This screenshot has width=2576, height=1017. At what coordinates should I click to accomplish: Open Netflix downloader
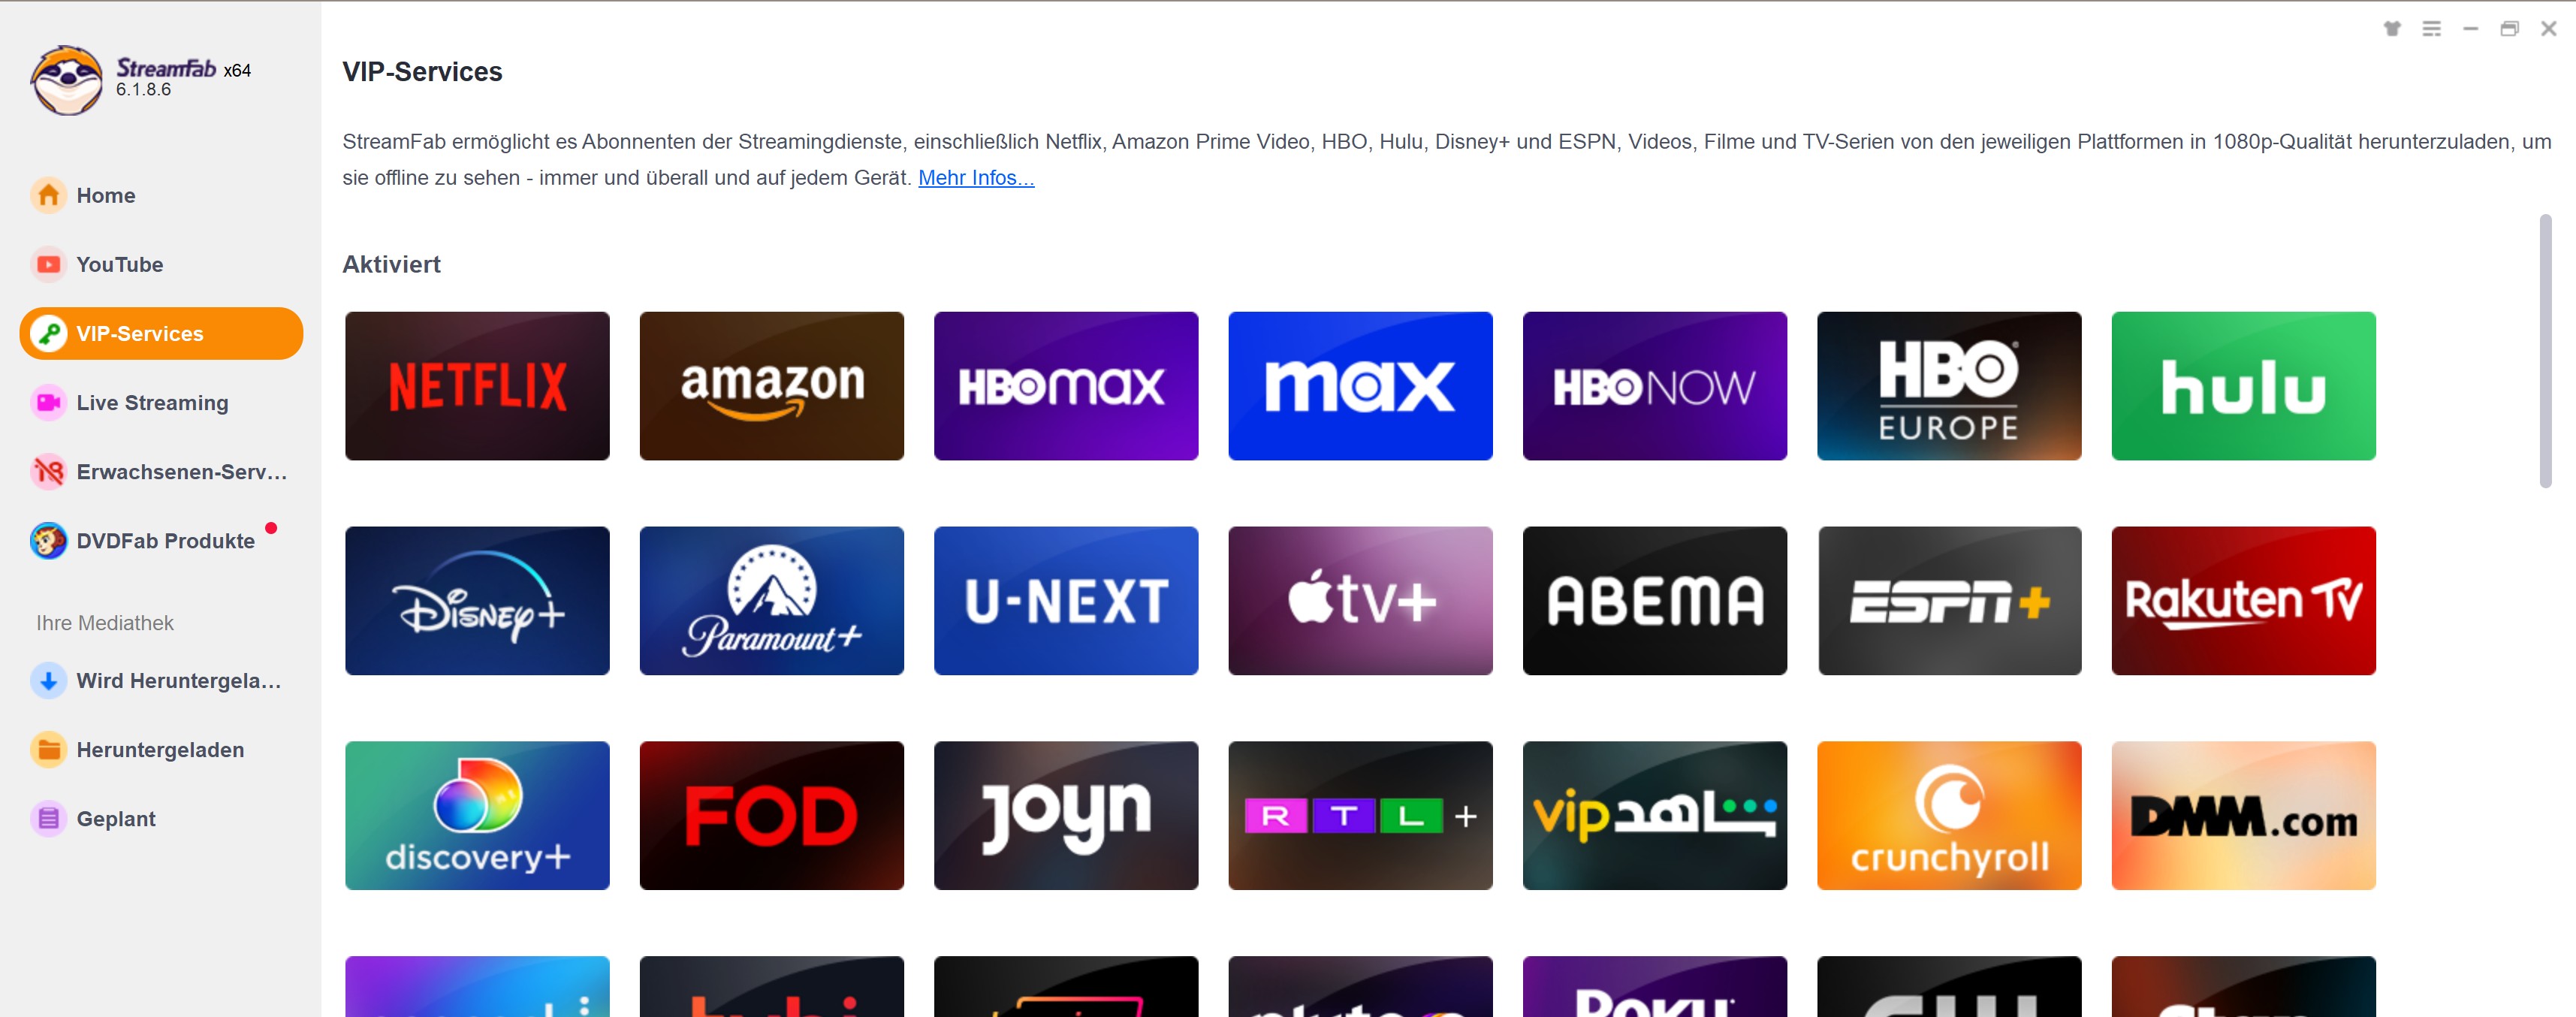pos(476,383)
